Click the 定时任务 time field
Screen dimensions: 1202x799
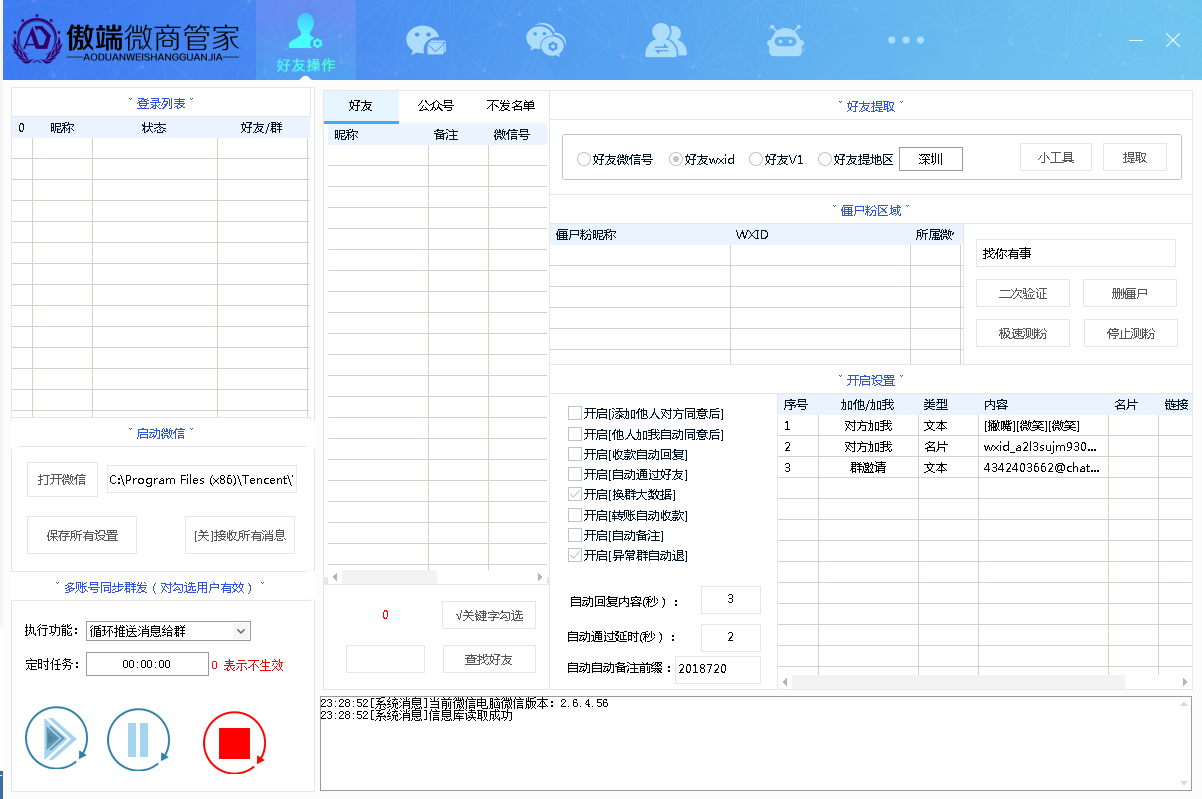click(x=146, y=664)
